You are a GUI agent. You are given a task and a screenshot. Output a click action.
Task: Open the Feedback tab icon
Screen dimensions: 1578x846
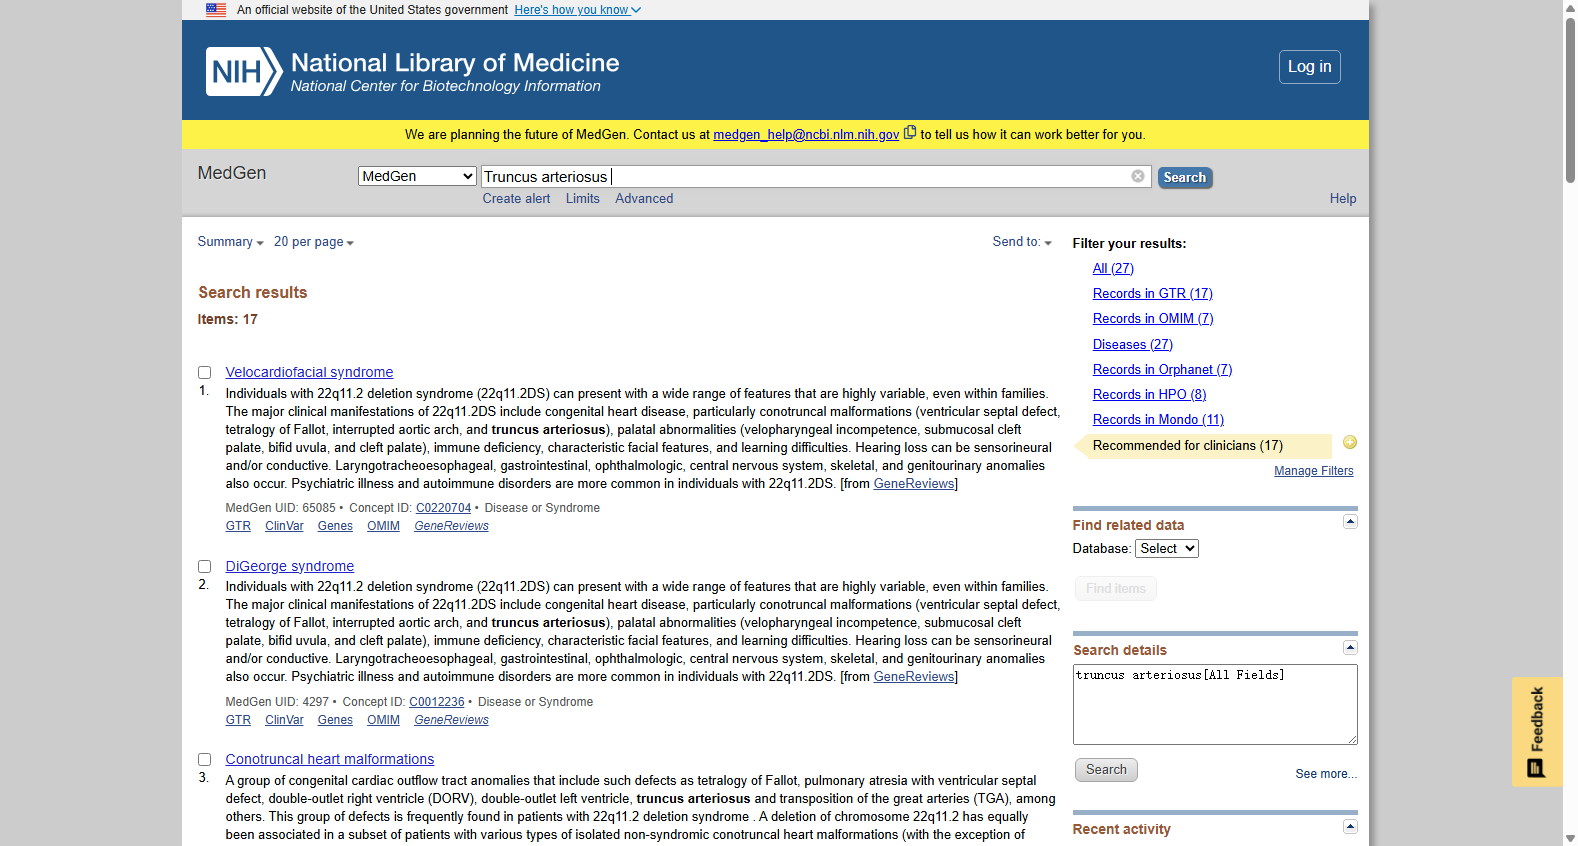[1537, 732]
